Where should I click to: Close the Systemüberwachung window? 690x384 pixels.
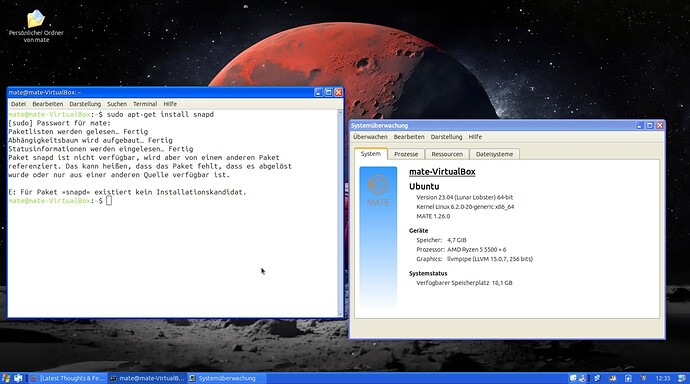coord(659,125)
